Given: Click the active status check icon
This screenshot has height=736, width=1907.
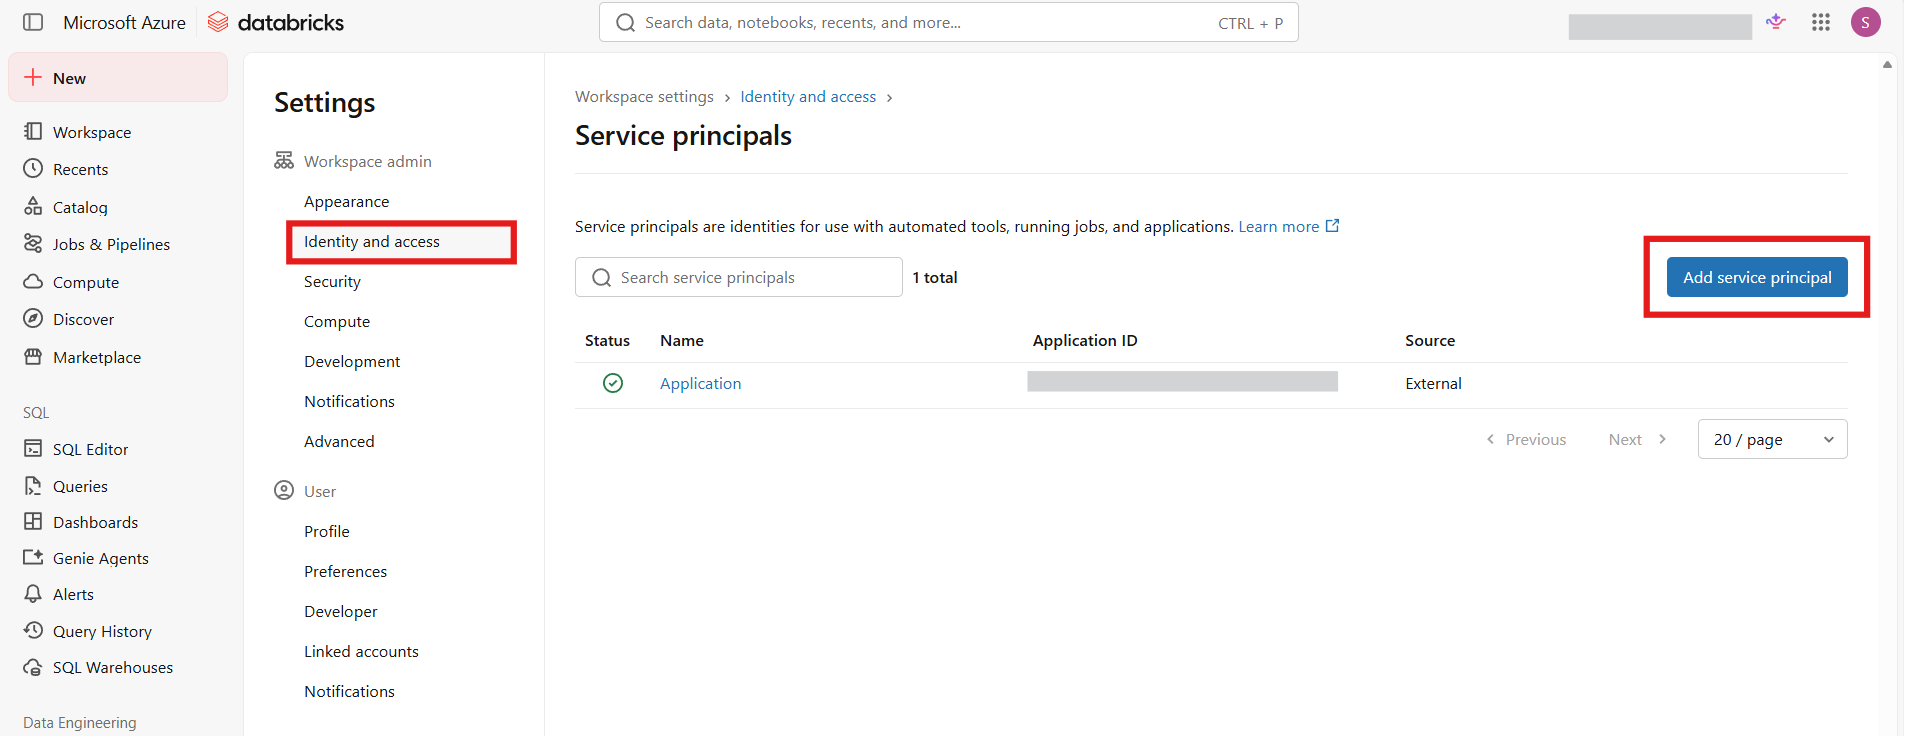Looking at the screenshot, I should point(613,383).
